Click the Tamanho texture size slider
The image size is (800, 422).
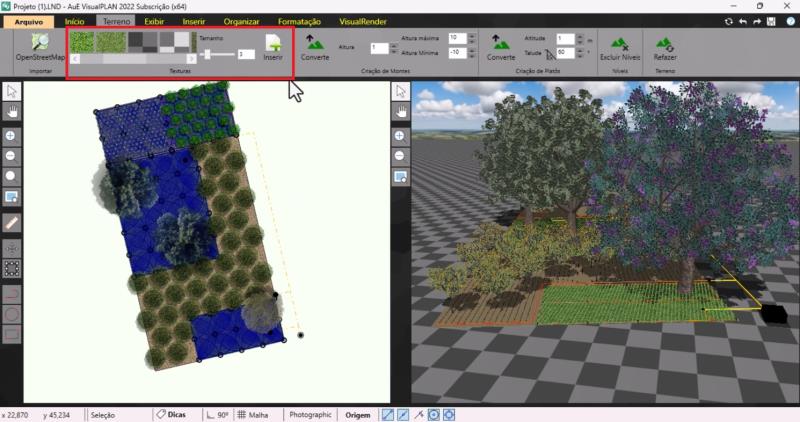pos(217,54)
